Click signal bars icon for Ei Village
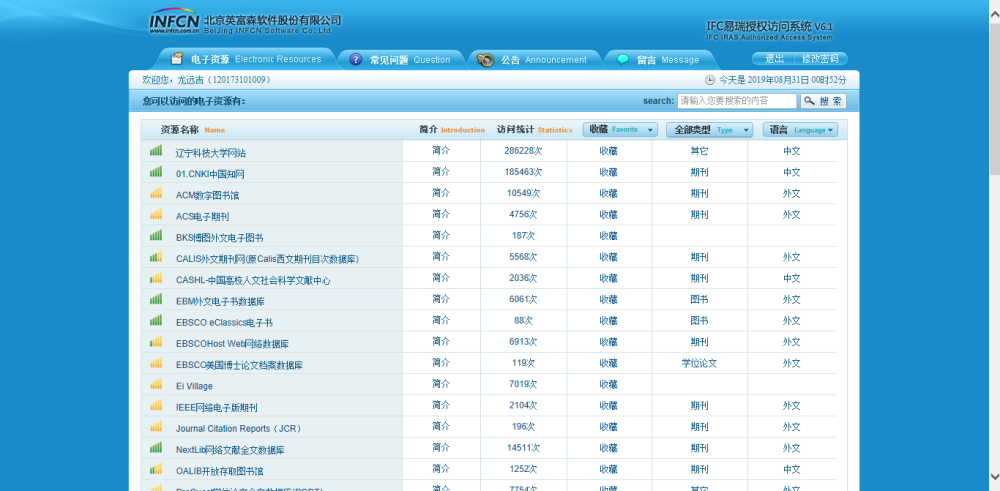Viewport: 1000px width, 491px height. tap(156, 384)
